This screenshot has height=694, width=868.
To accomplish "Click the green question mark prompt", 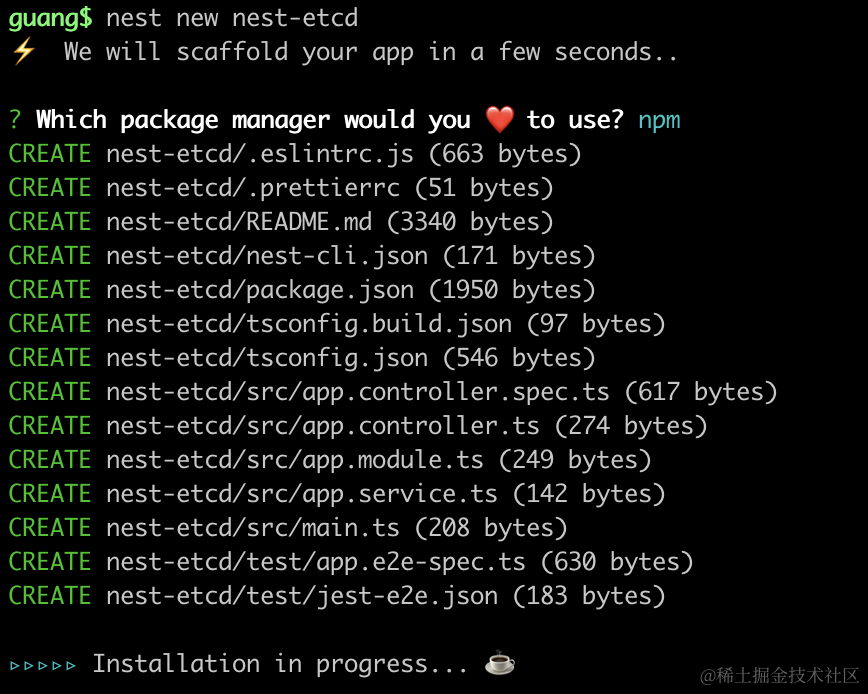I will pos(15,121).
